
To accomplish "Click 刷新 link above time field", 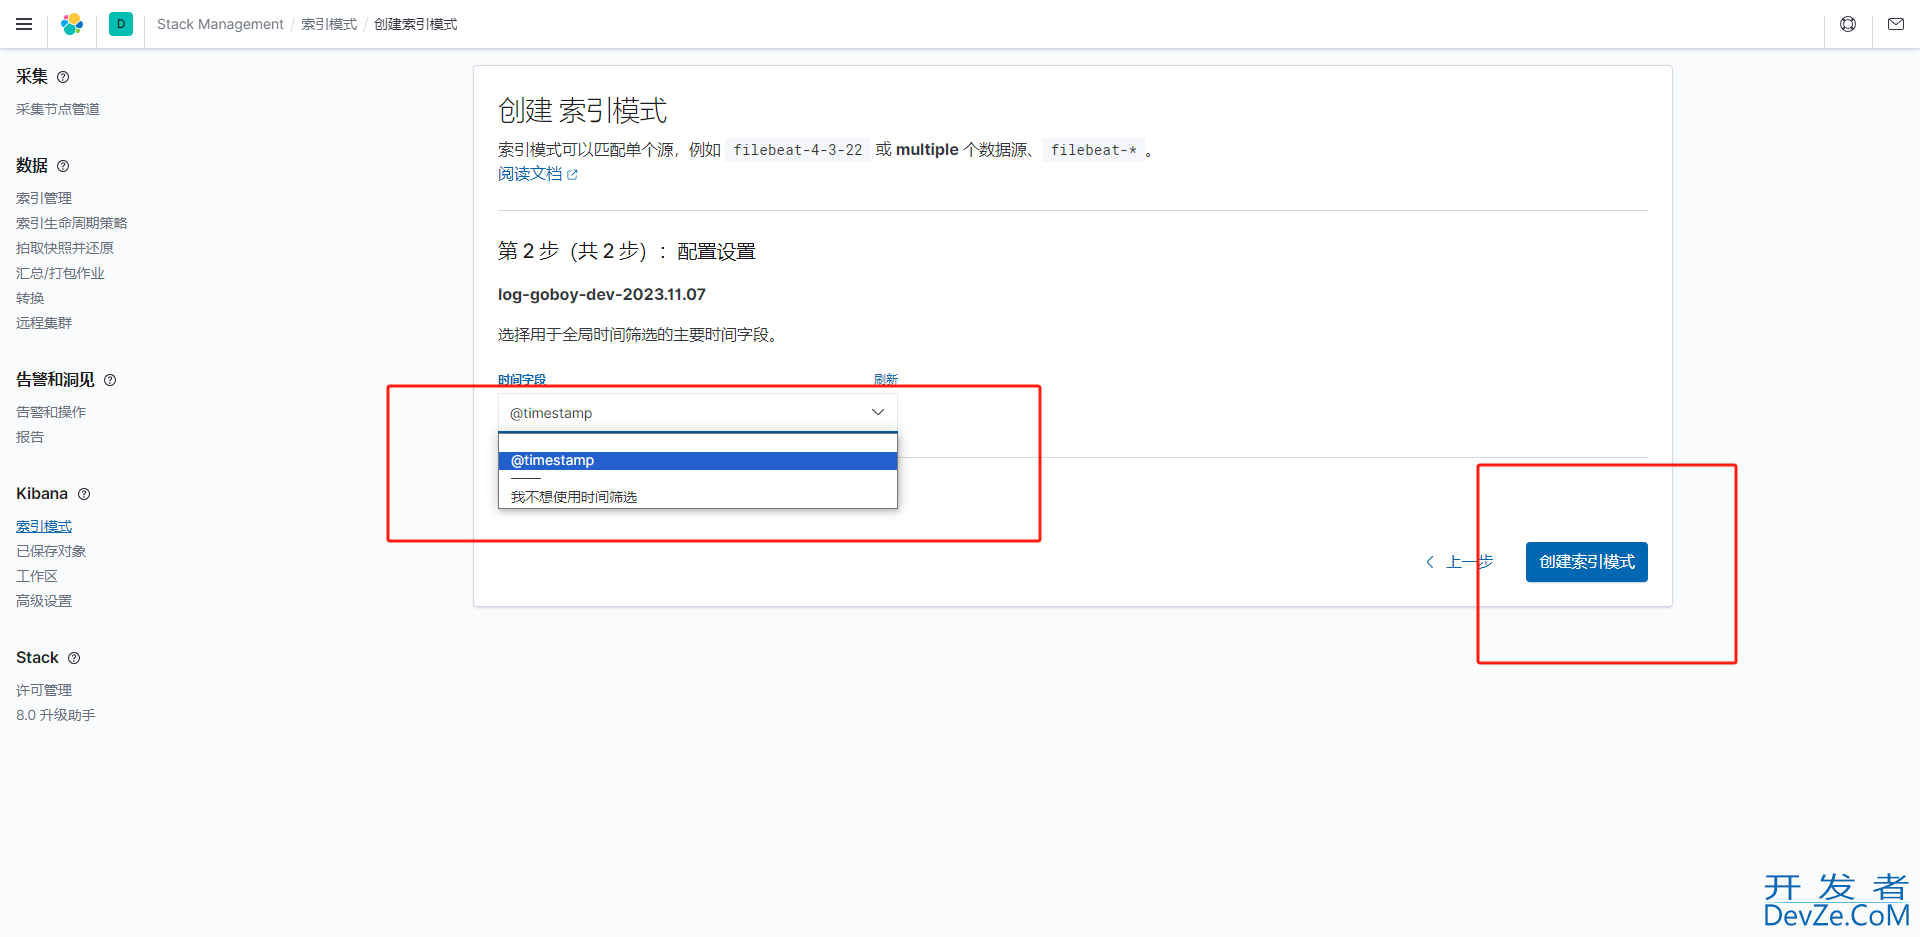I will pyautogui.click(x=886, y=380).
